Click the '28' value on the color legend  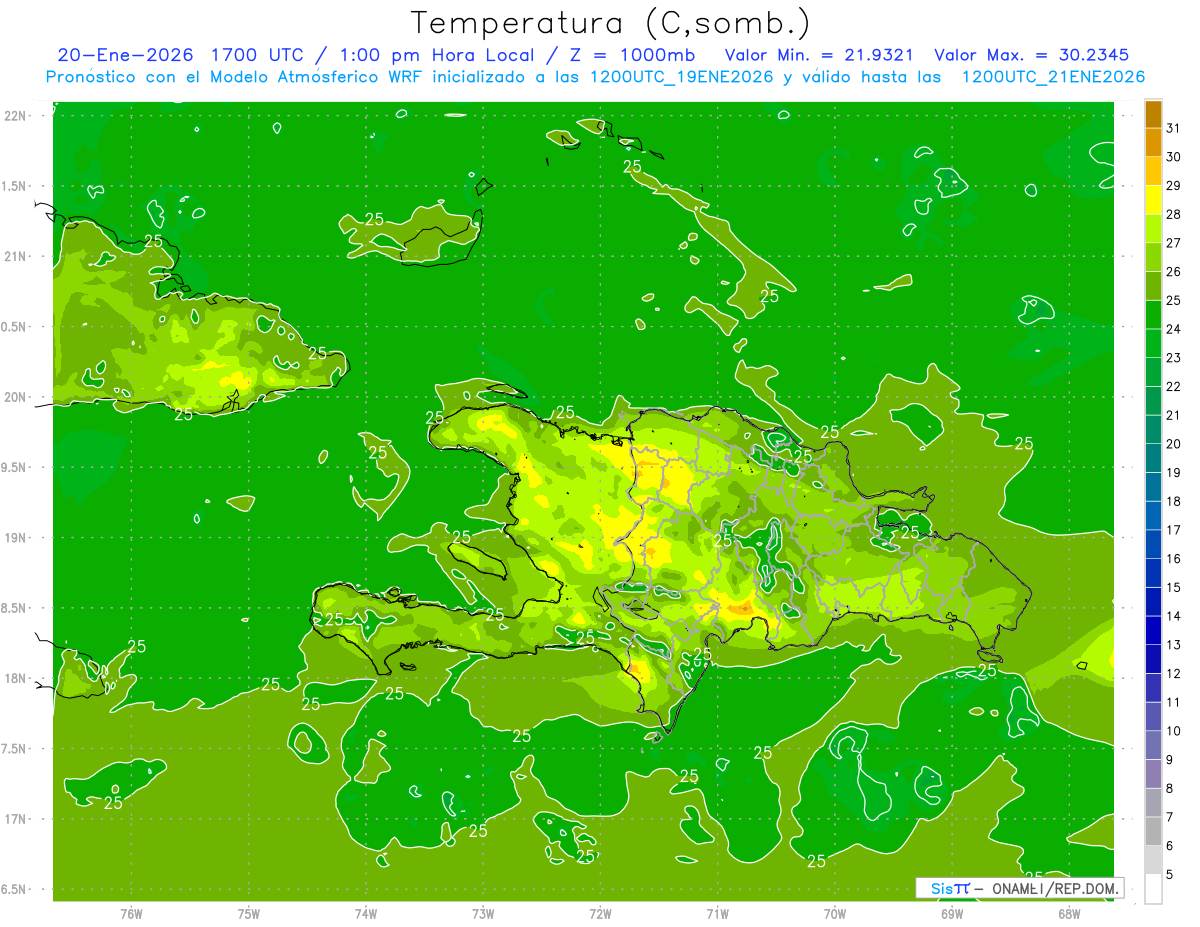pos(1174,214)
